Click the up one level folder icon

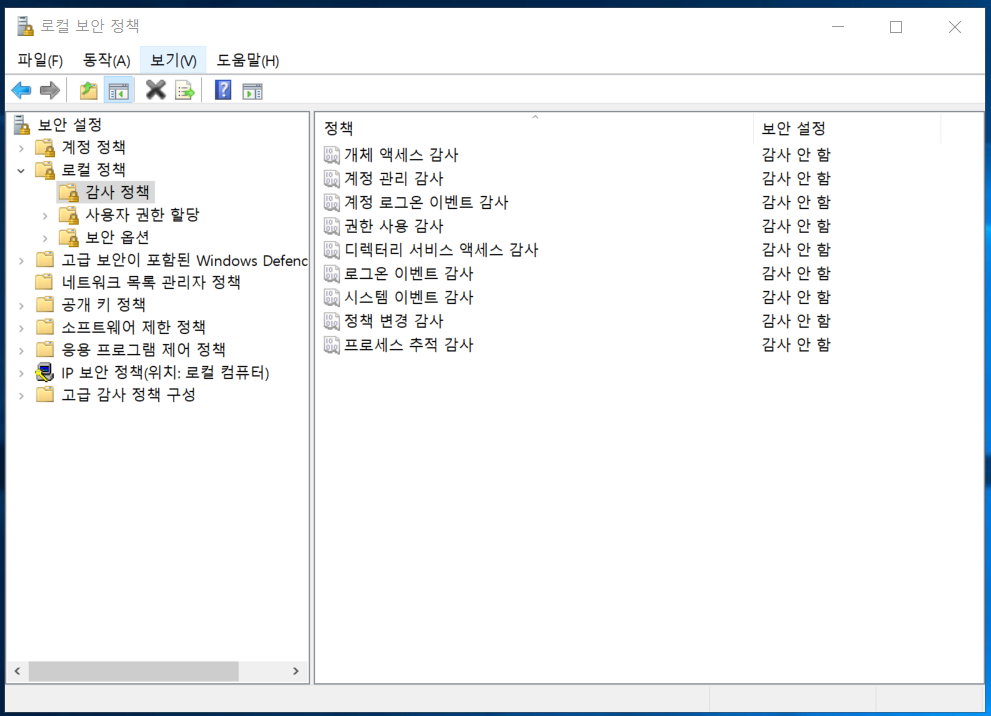[x=88, y=90]
